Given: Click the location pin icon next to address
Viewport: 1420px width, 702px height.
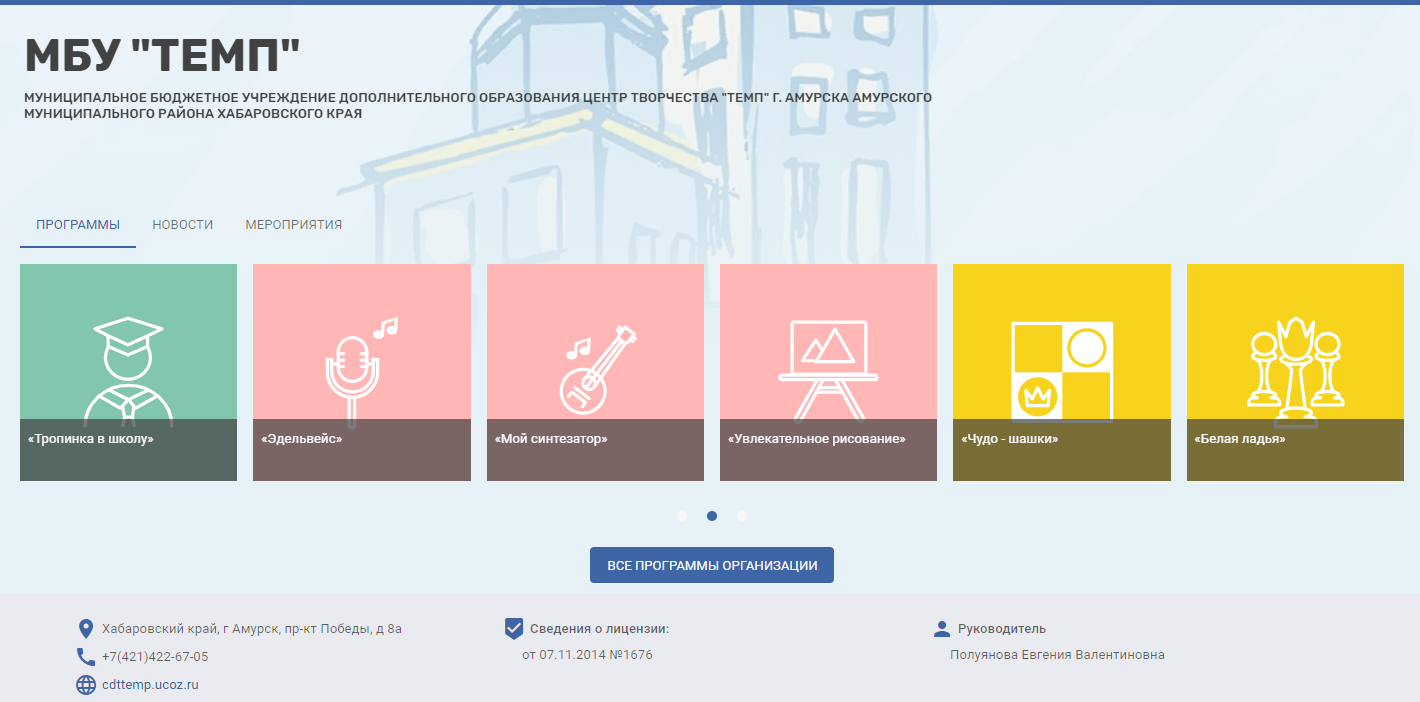Looking at the screenshot, I should (86, 629).
